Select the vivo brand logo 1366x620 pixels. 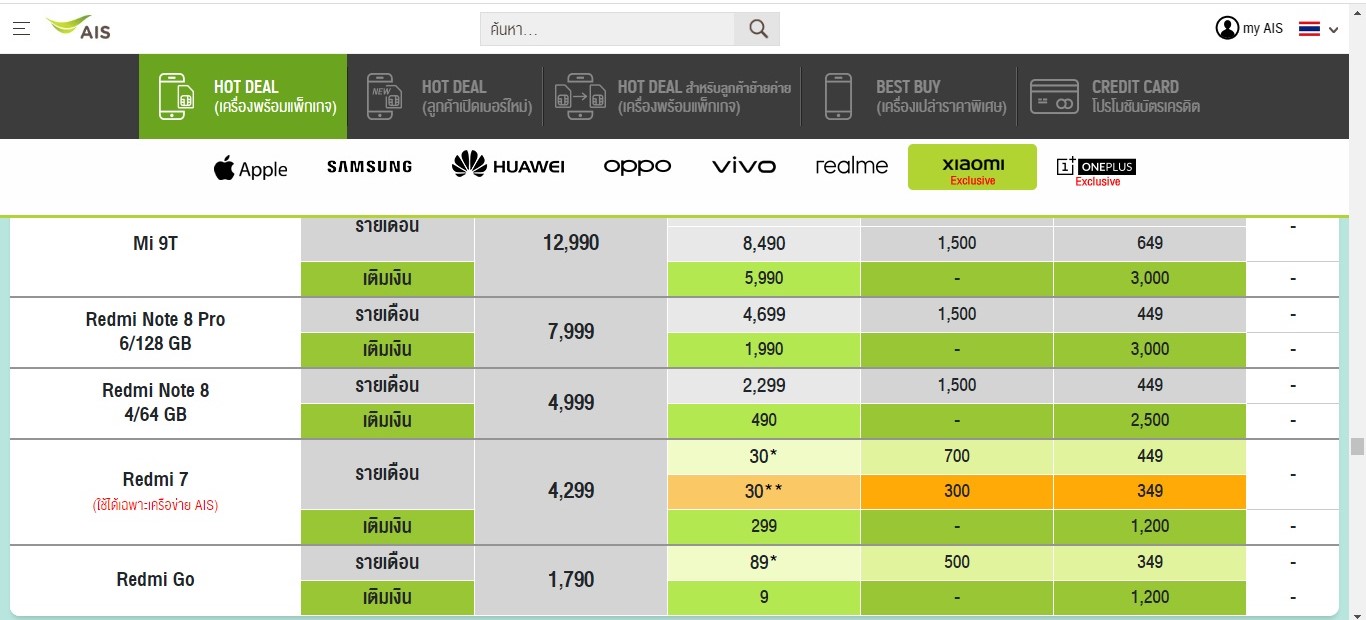(x=743, y=167)
